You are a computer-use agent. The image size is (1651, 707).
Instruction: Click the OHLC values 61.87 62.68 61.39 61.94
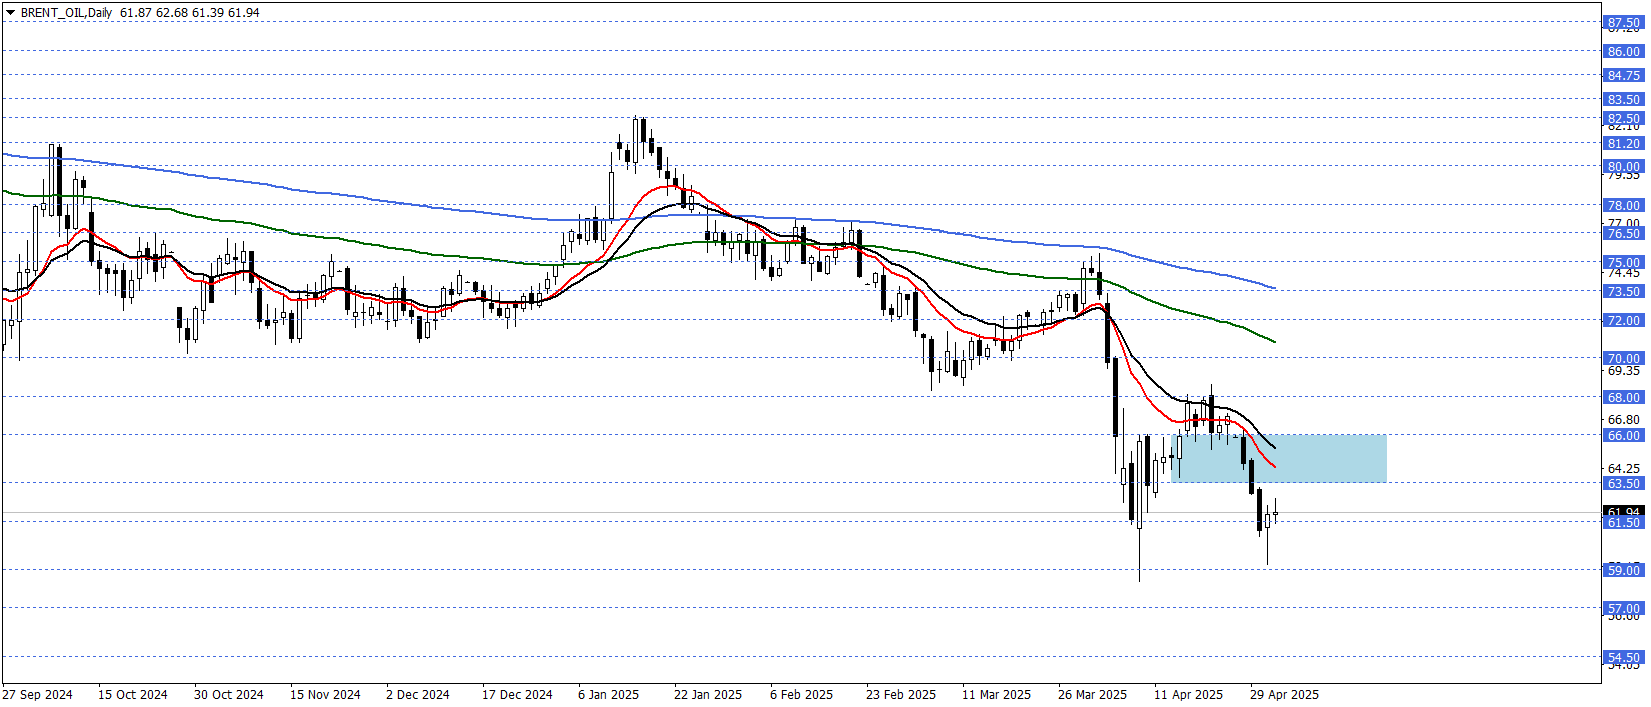point(189,13)
